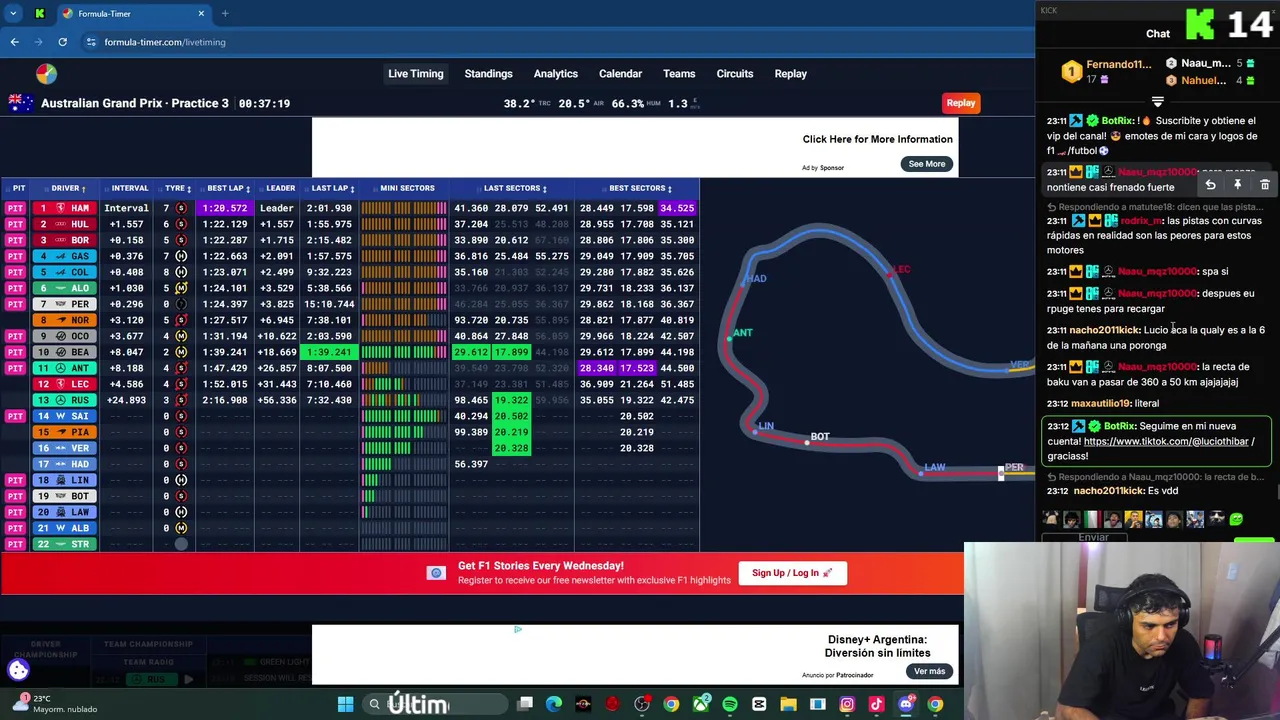
Task: Click Fernando11 top gifter entry
Action: (1107, 71)
